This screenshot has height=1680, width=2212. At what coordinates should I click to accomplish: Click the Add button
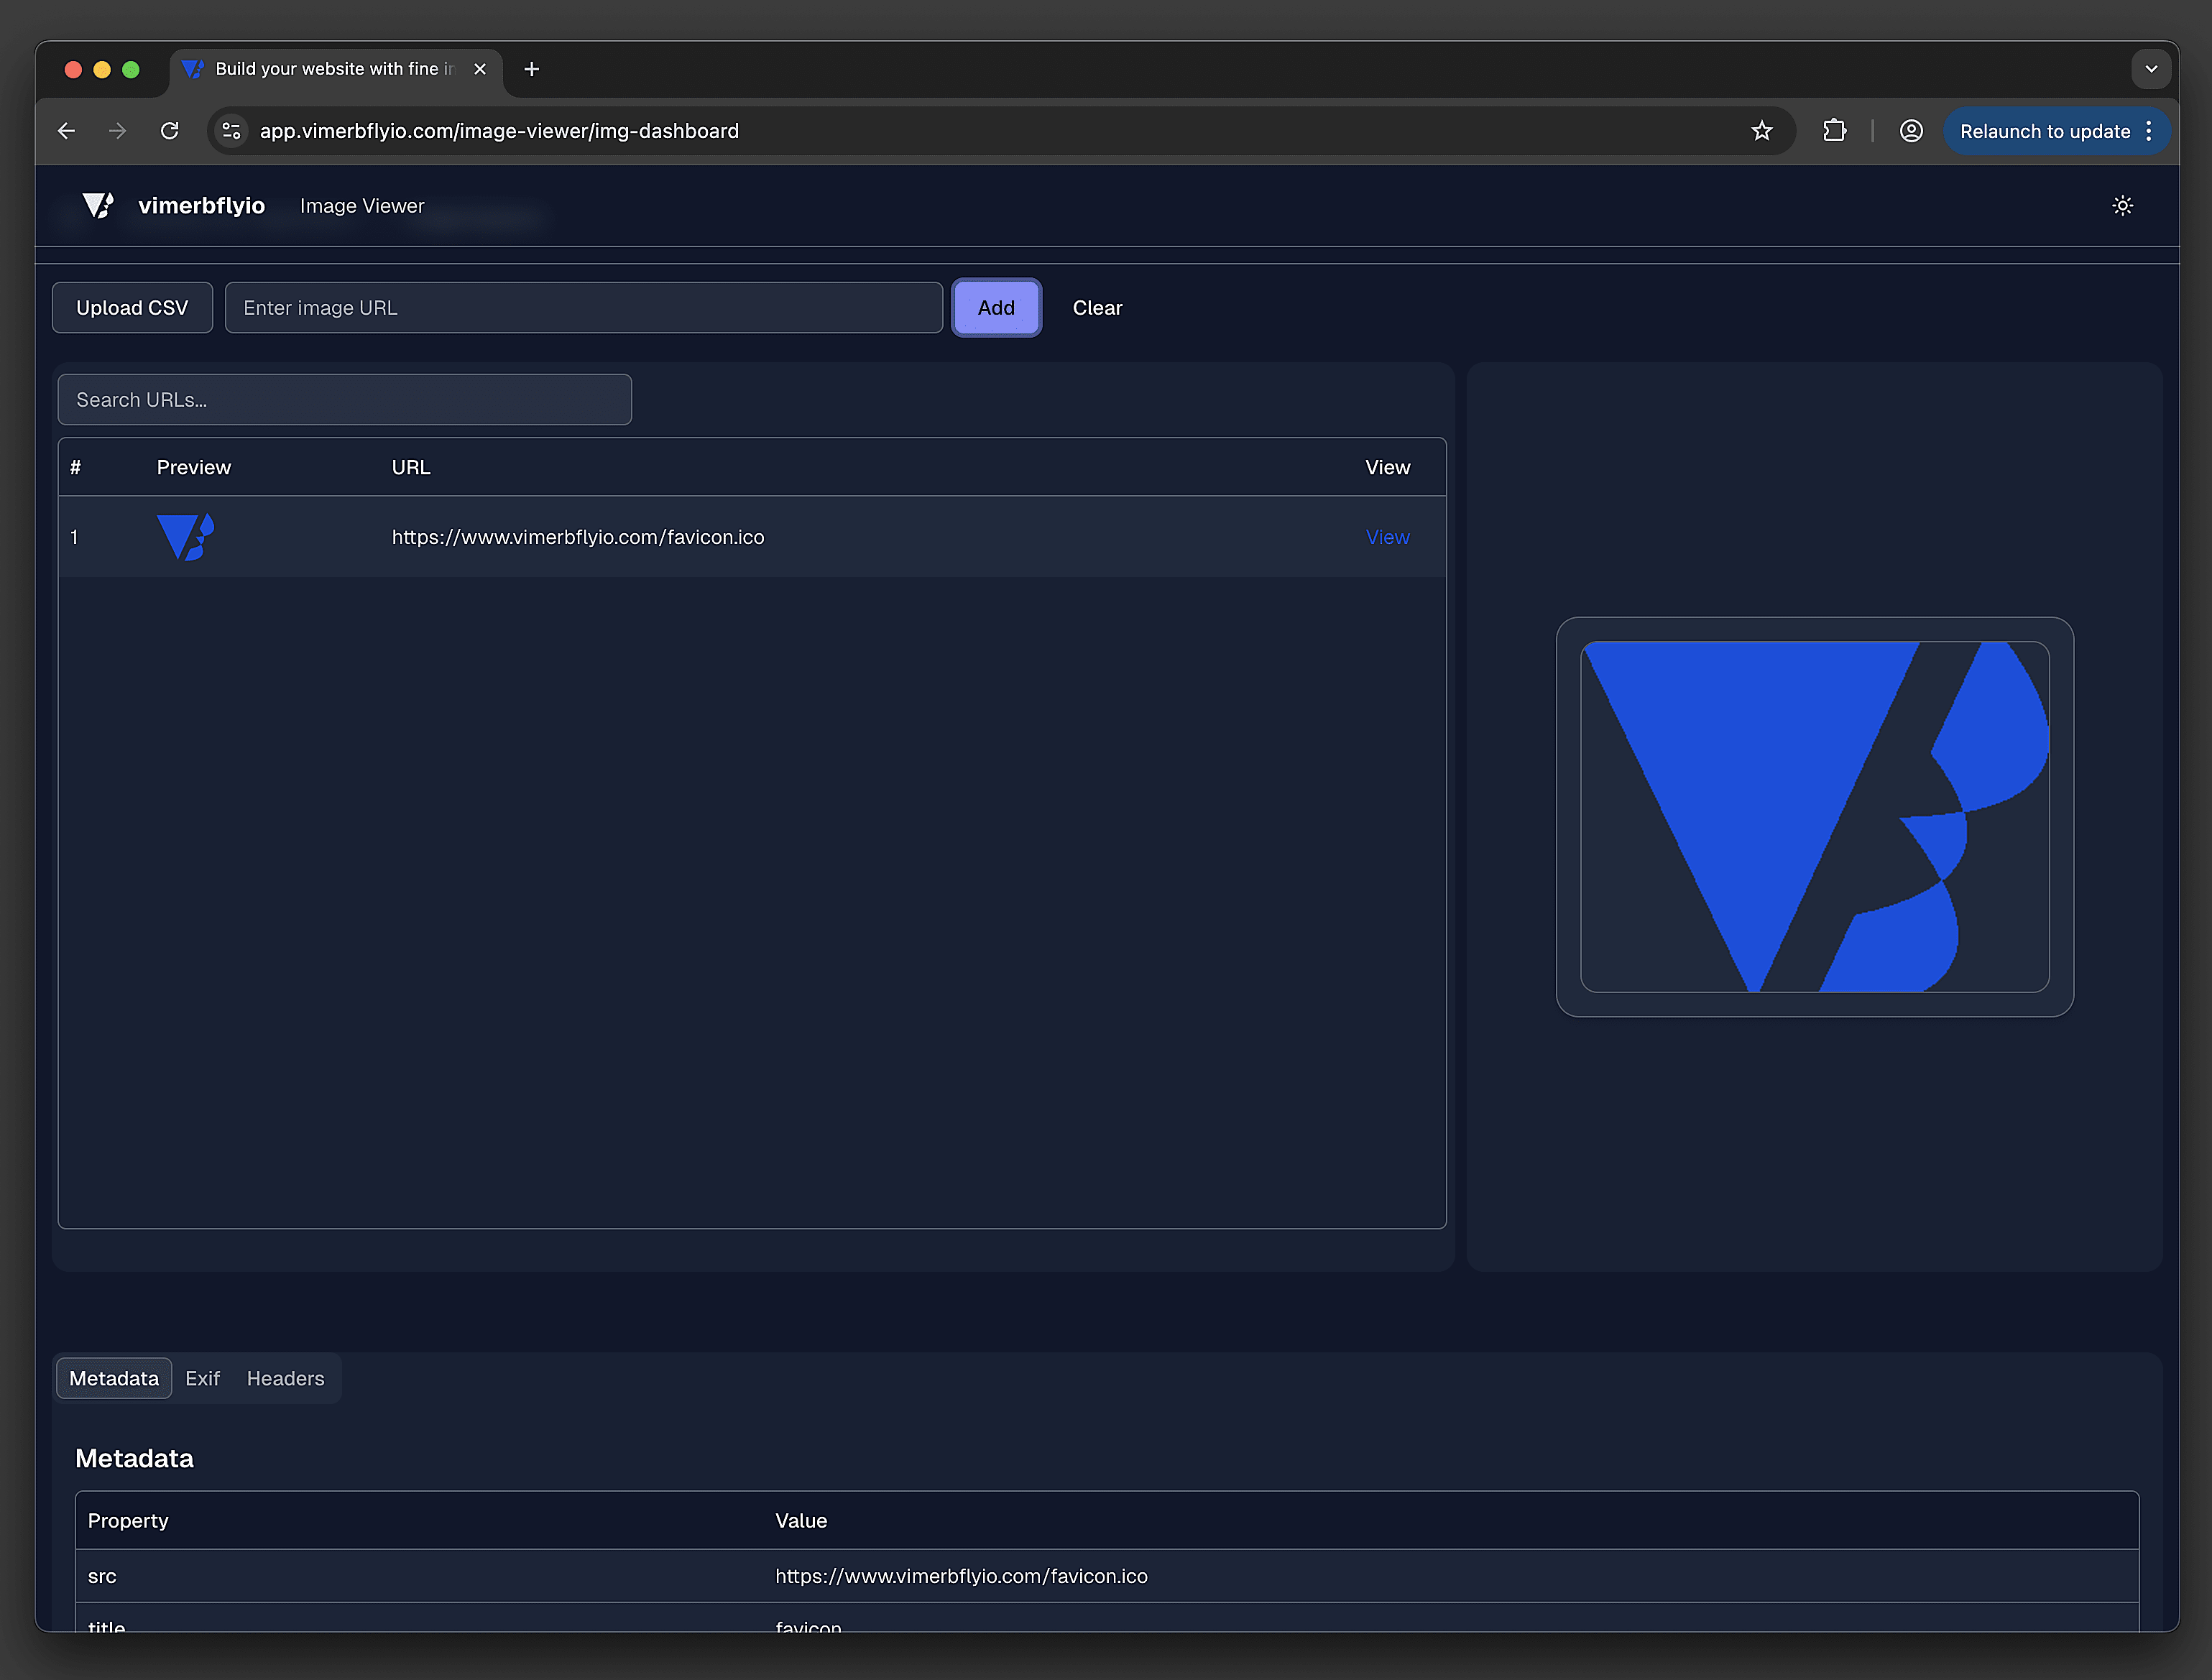point(996,307)
